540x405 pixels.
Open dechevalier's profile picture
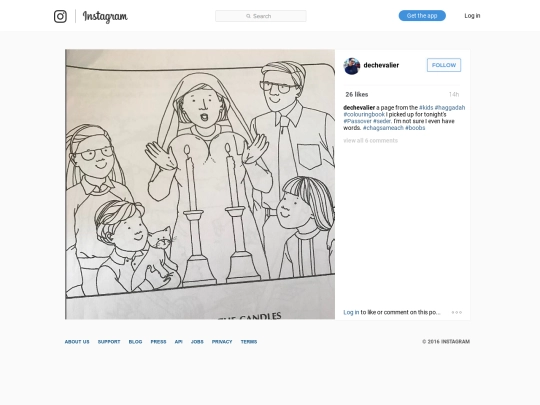point(352,66)
